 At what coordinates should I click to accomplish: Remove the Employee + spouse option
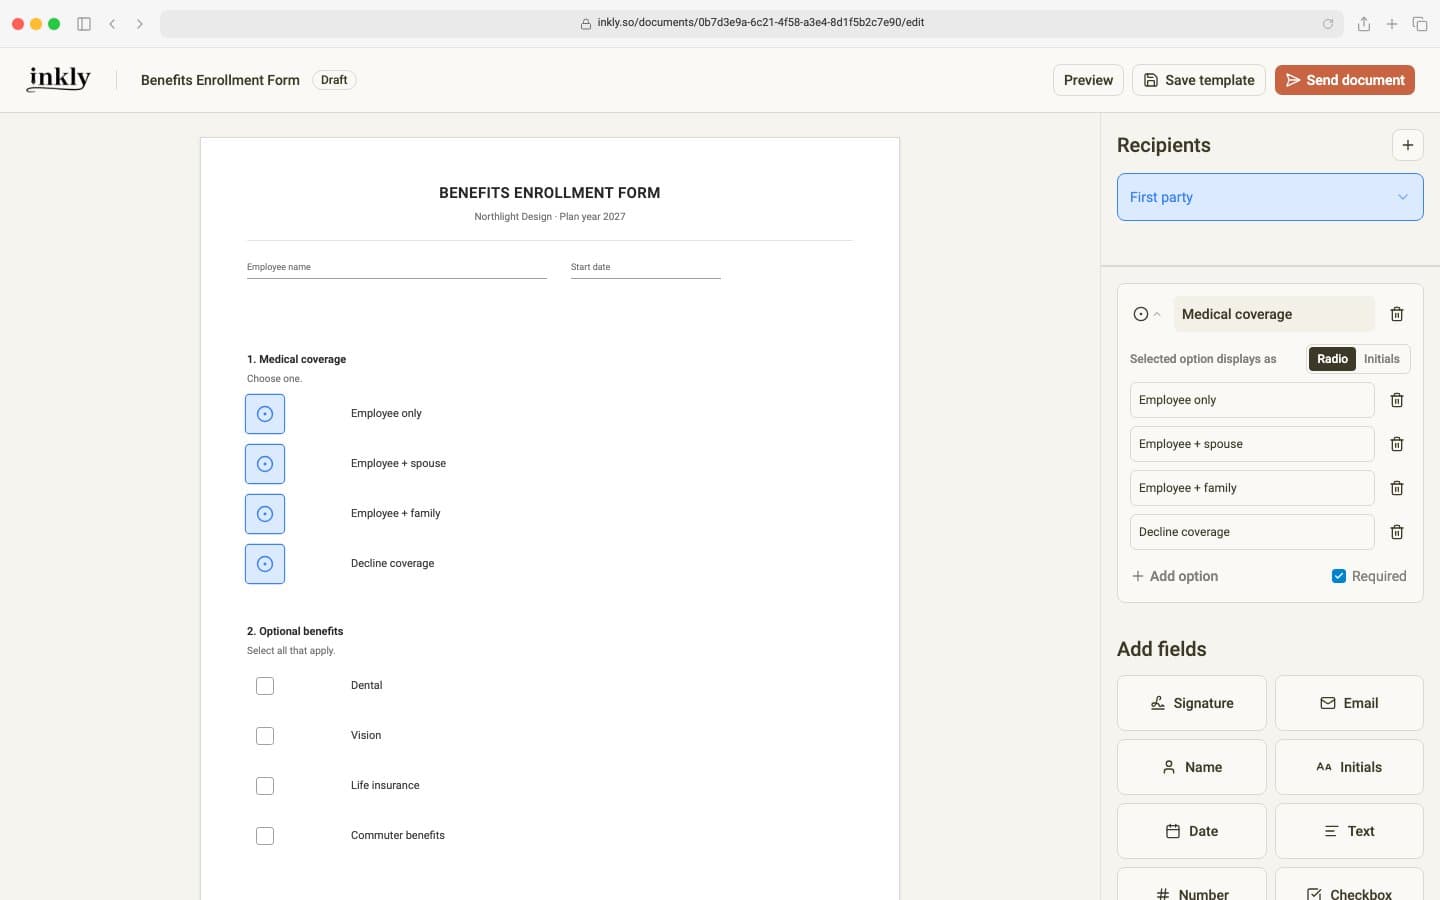[1397, 444]
